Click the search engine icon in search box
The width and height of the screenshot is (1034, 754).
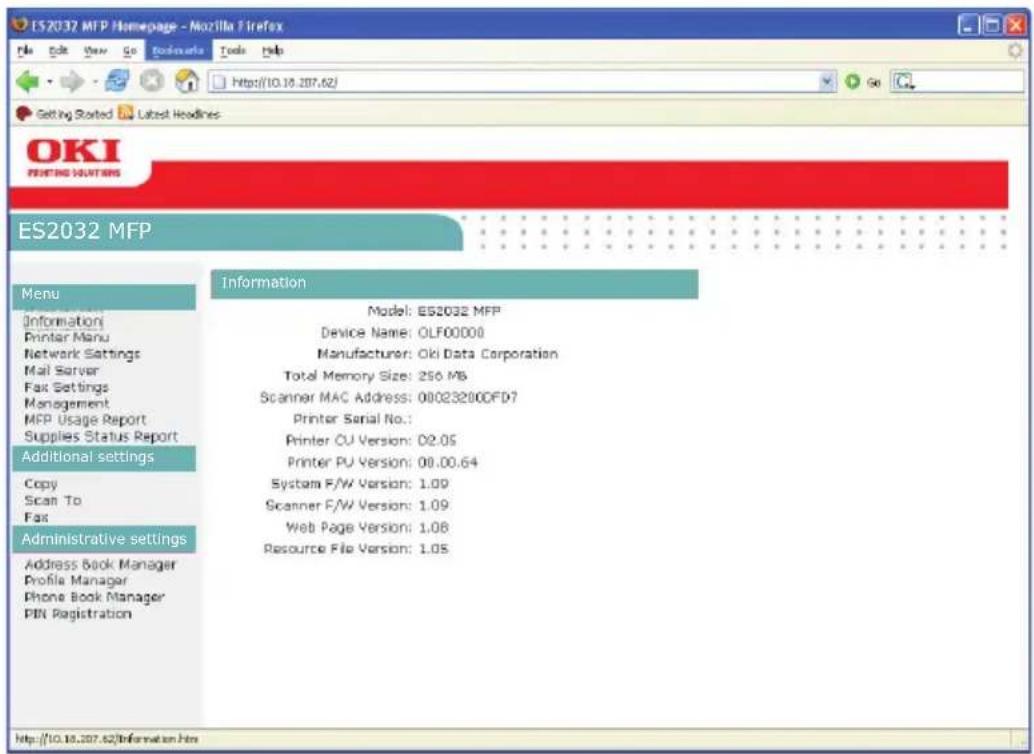[903, 82]
